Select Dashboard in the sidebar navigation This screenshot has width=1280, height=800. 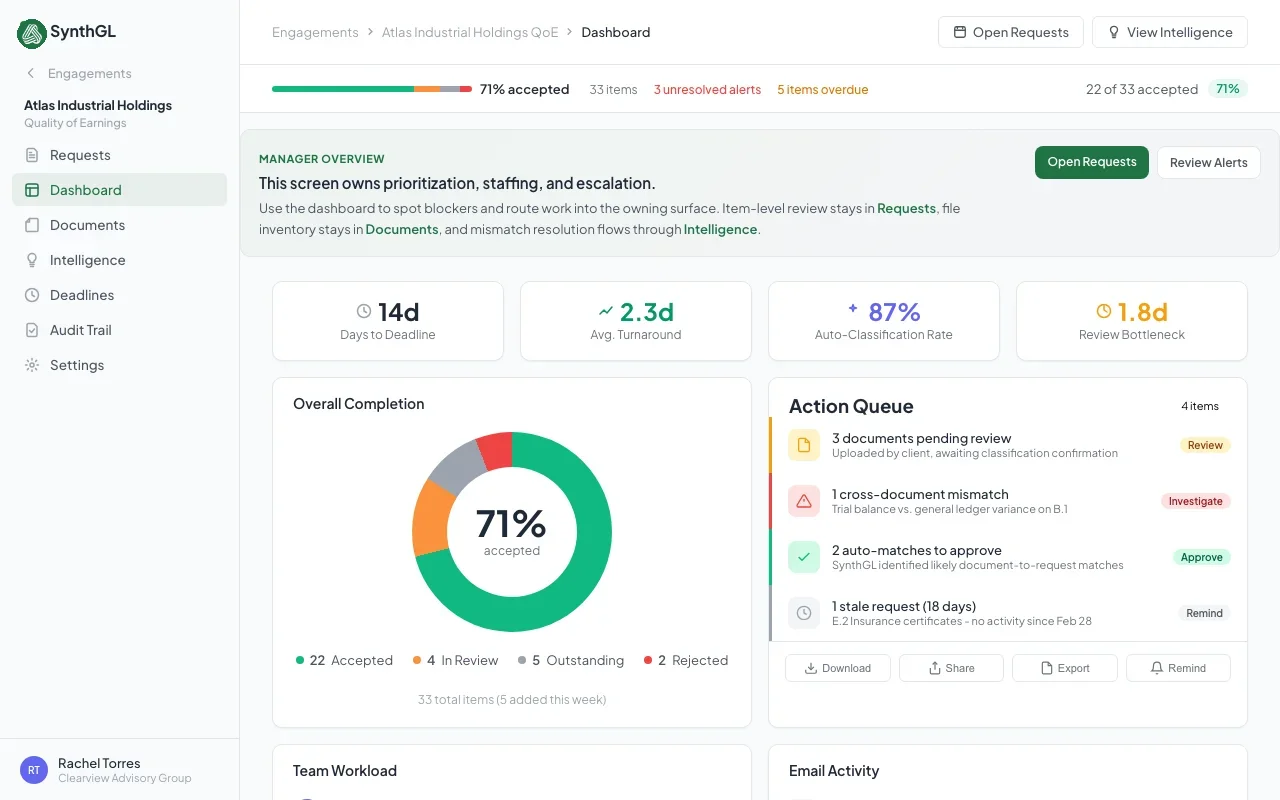coord(85,190)
